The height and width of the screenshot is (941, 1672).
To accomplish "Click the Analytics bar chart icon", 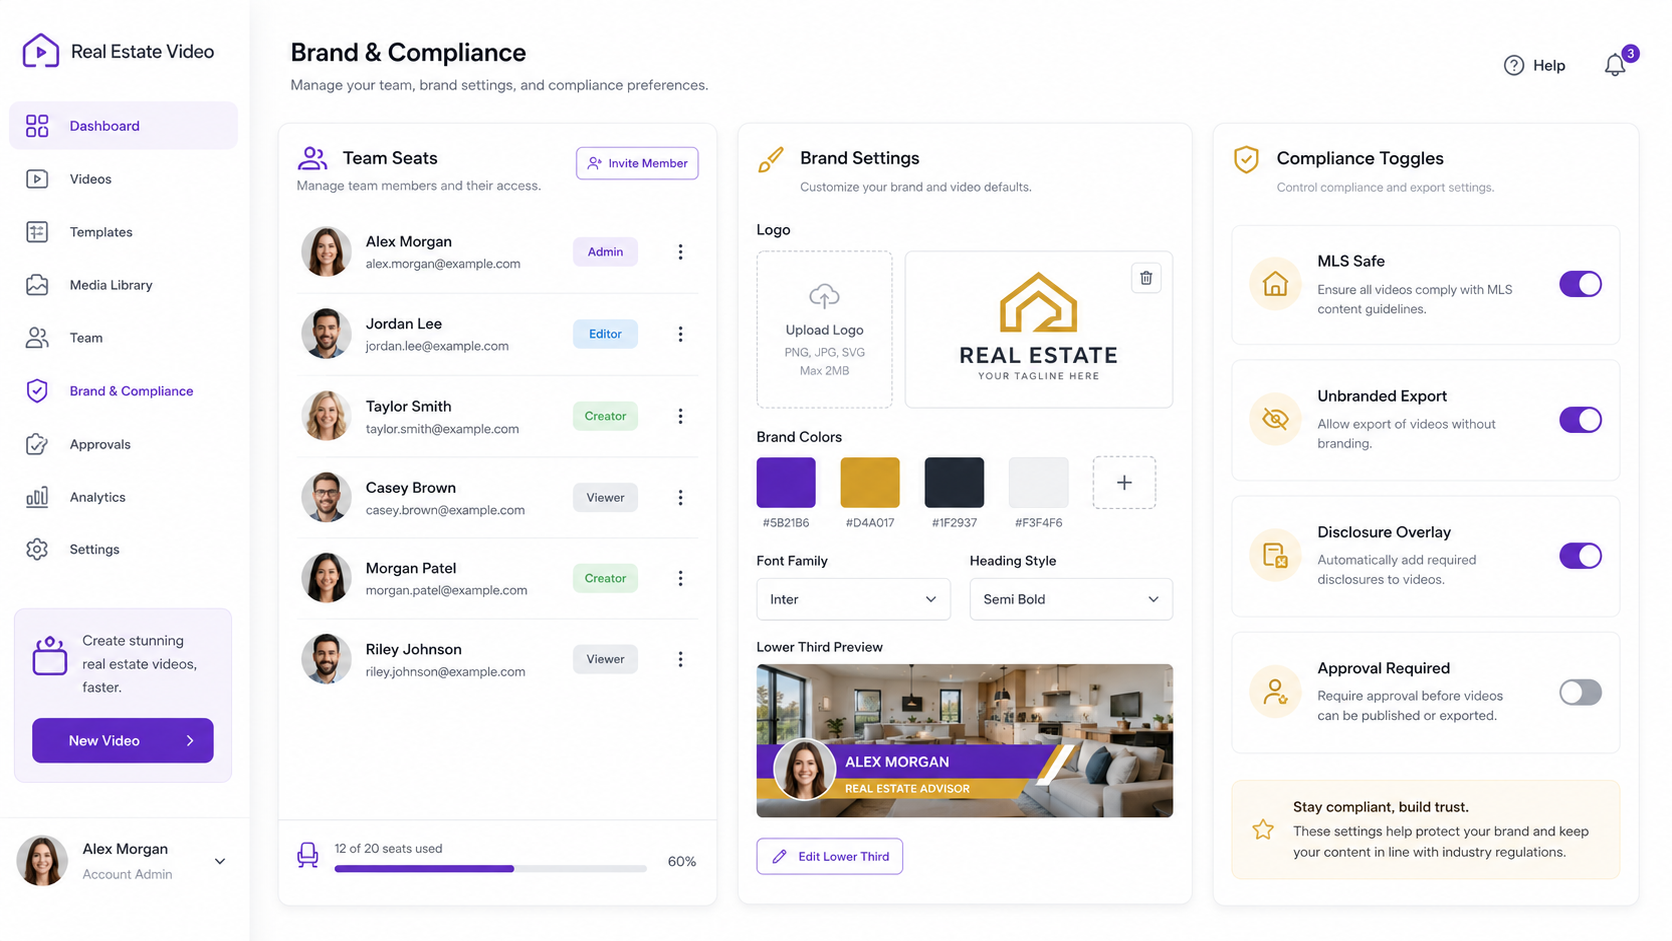I will pos(37,497).
